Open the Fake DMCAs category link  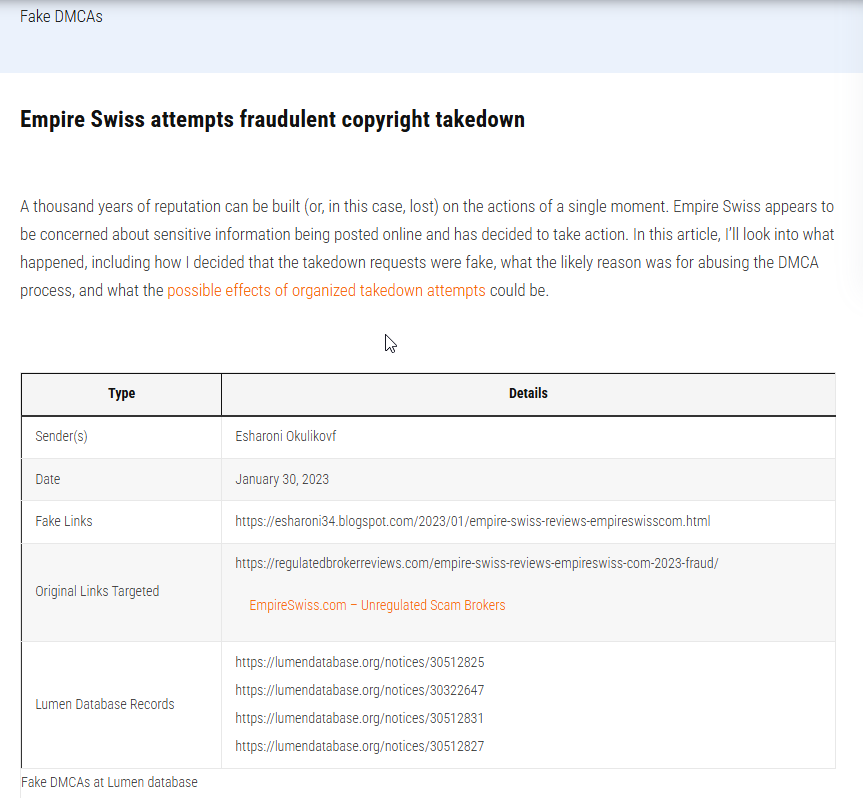61,17
